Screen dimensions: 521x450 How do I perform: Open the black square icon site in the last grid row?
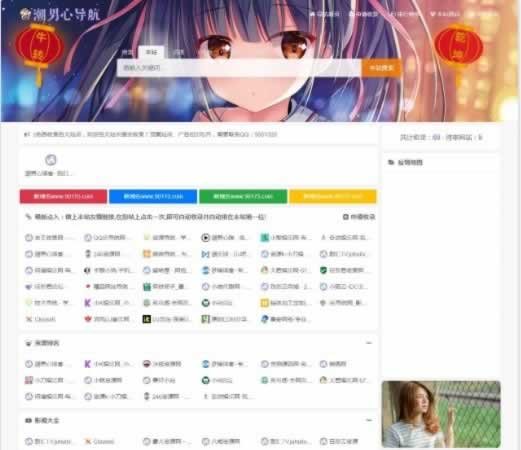(167, 319)
